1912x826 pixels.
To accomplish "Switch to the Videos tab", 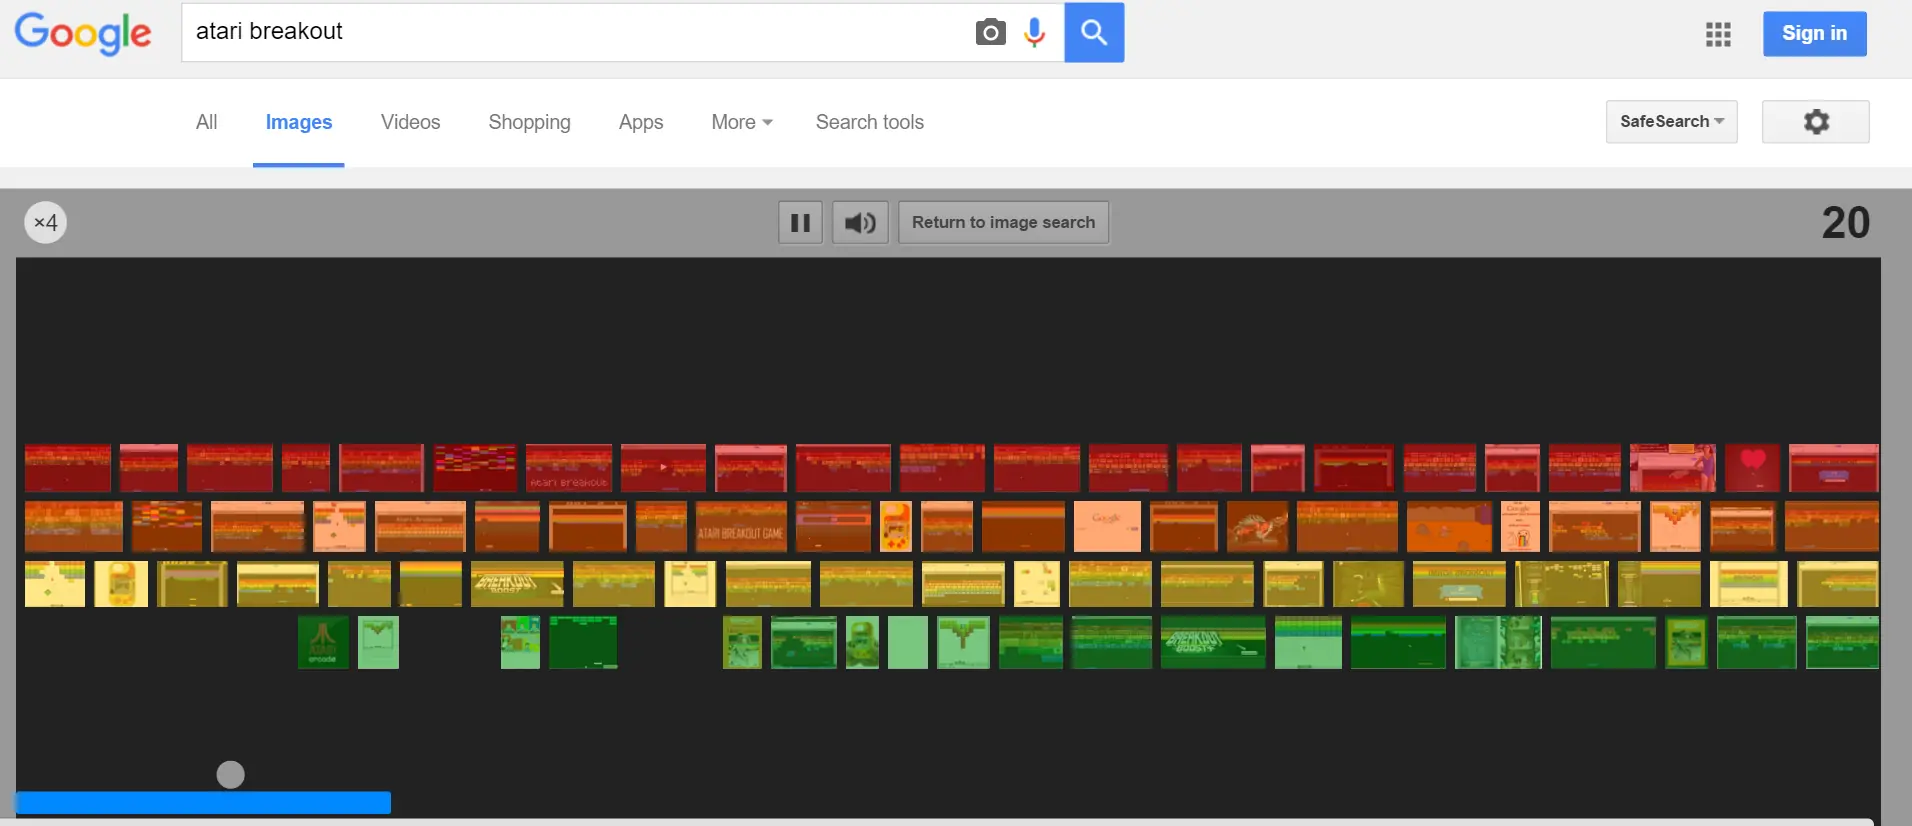I will tap(410, 122).
